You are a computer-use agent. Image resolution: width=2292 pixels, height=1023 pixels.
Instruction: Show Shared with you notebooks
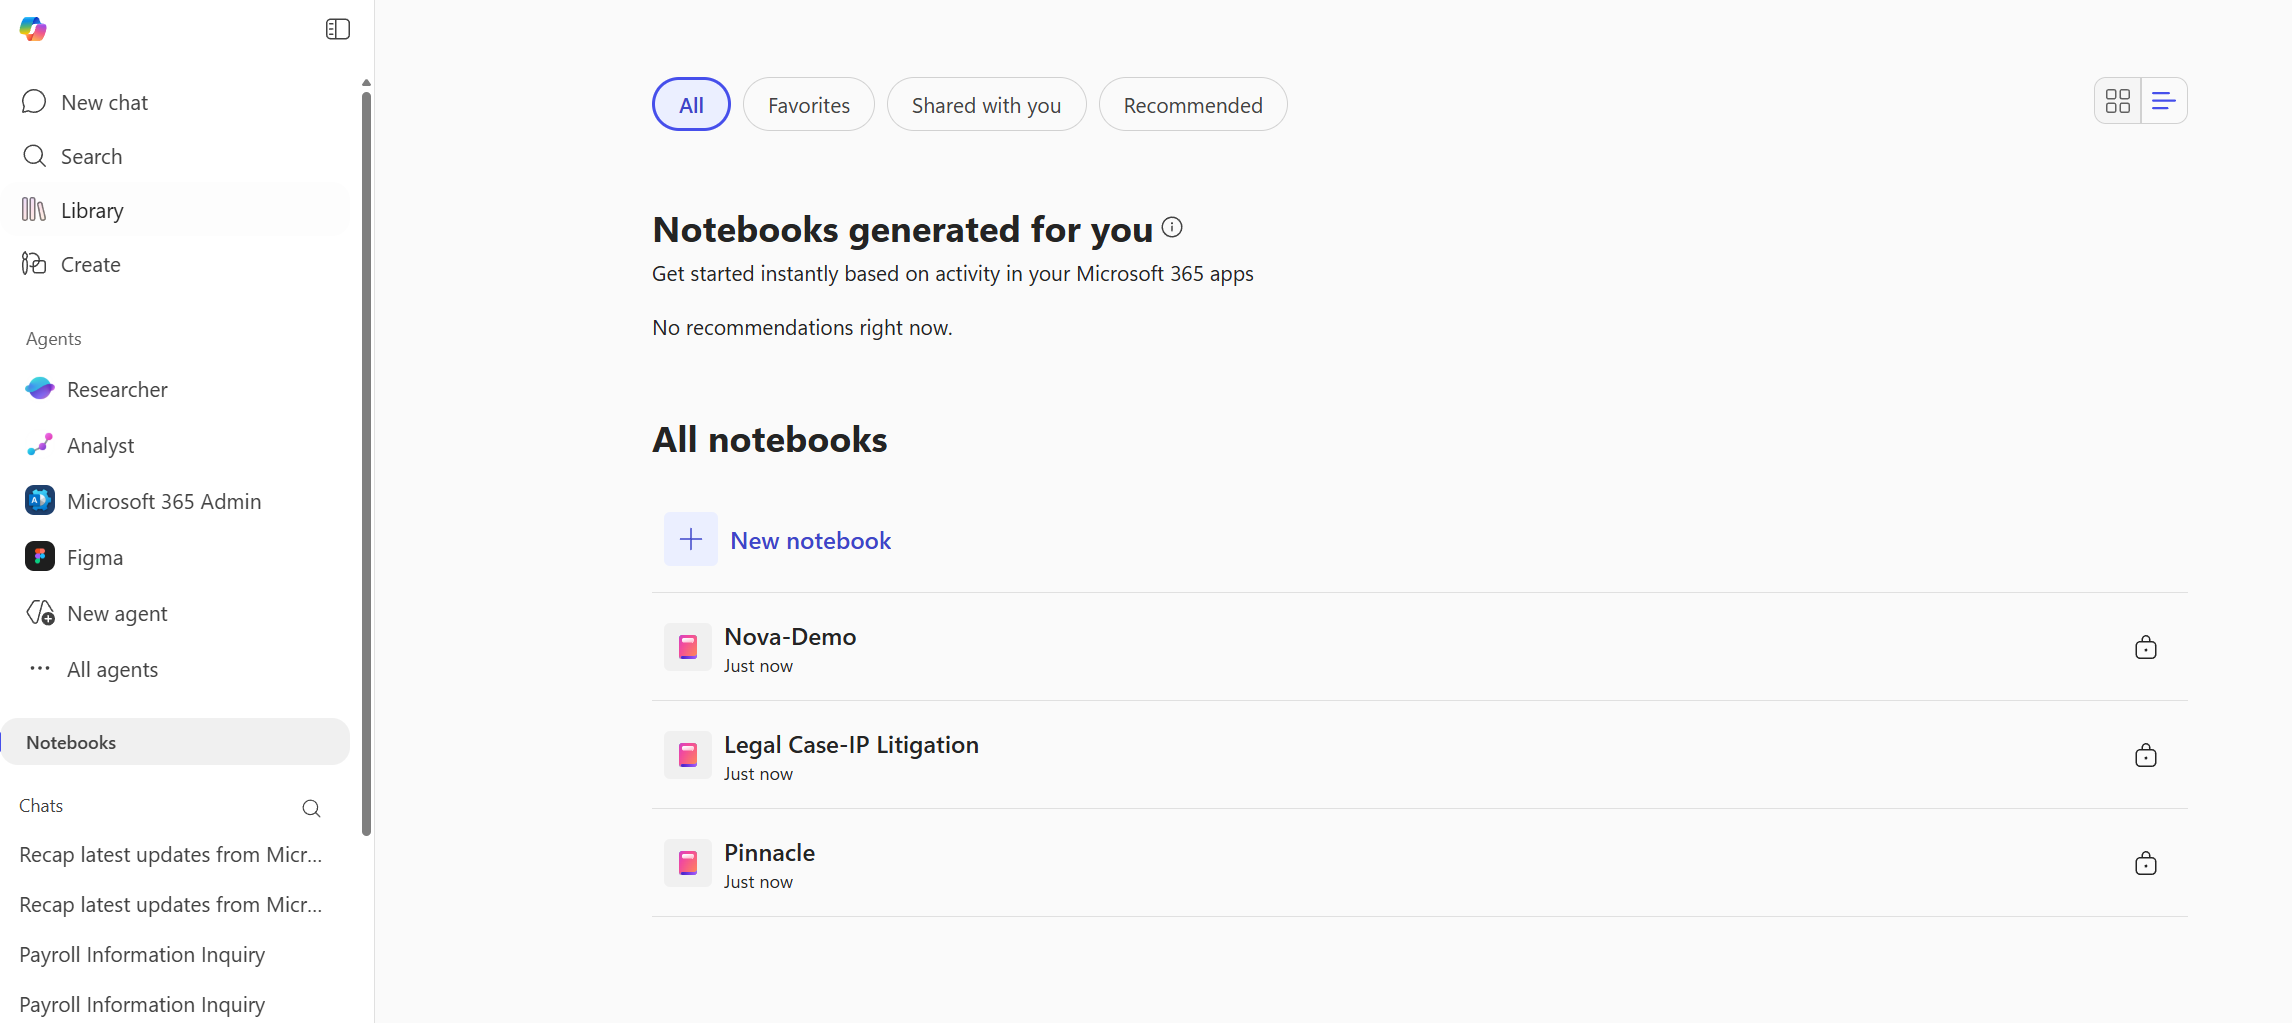pyautogui.click(x=986, y=105)
